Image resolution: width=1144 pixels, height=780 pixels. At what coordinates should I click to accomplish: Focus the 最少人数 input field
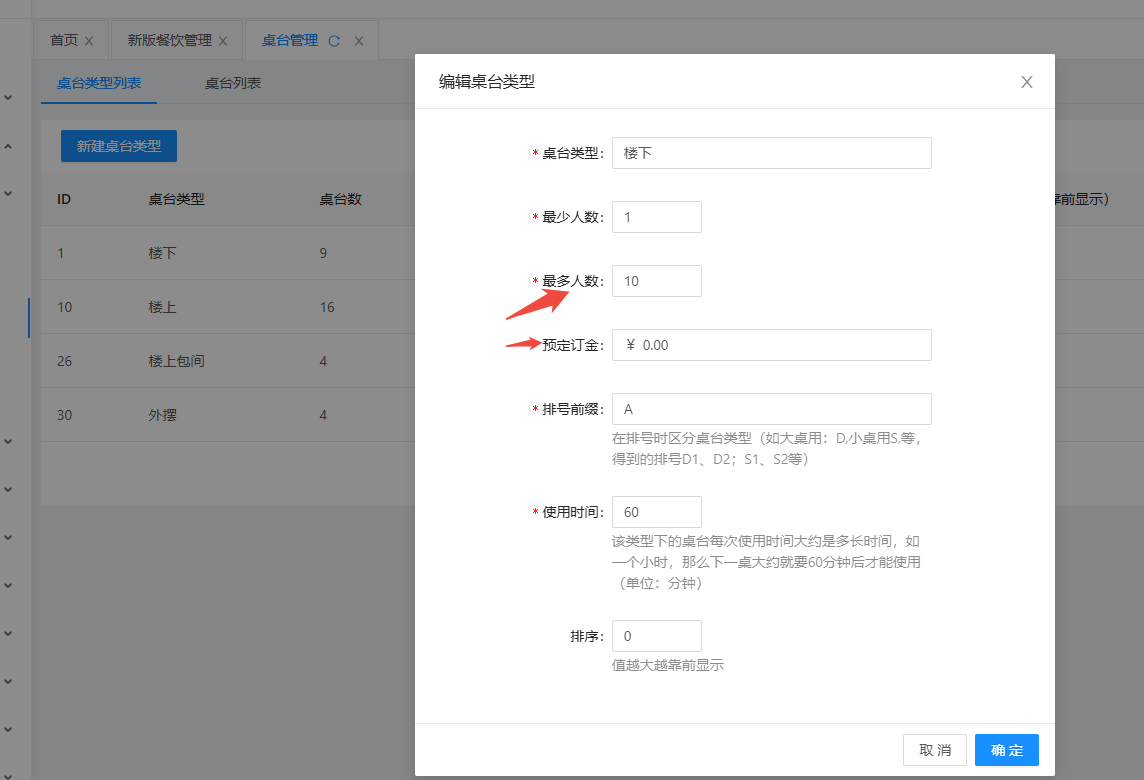(657, 217)
